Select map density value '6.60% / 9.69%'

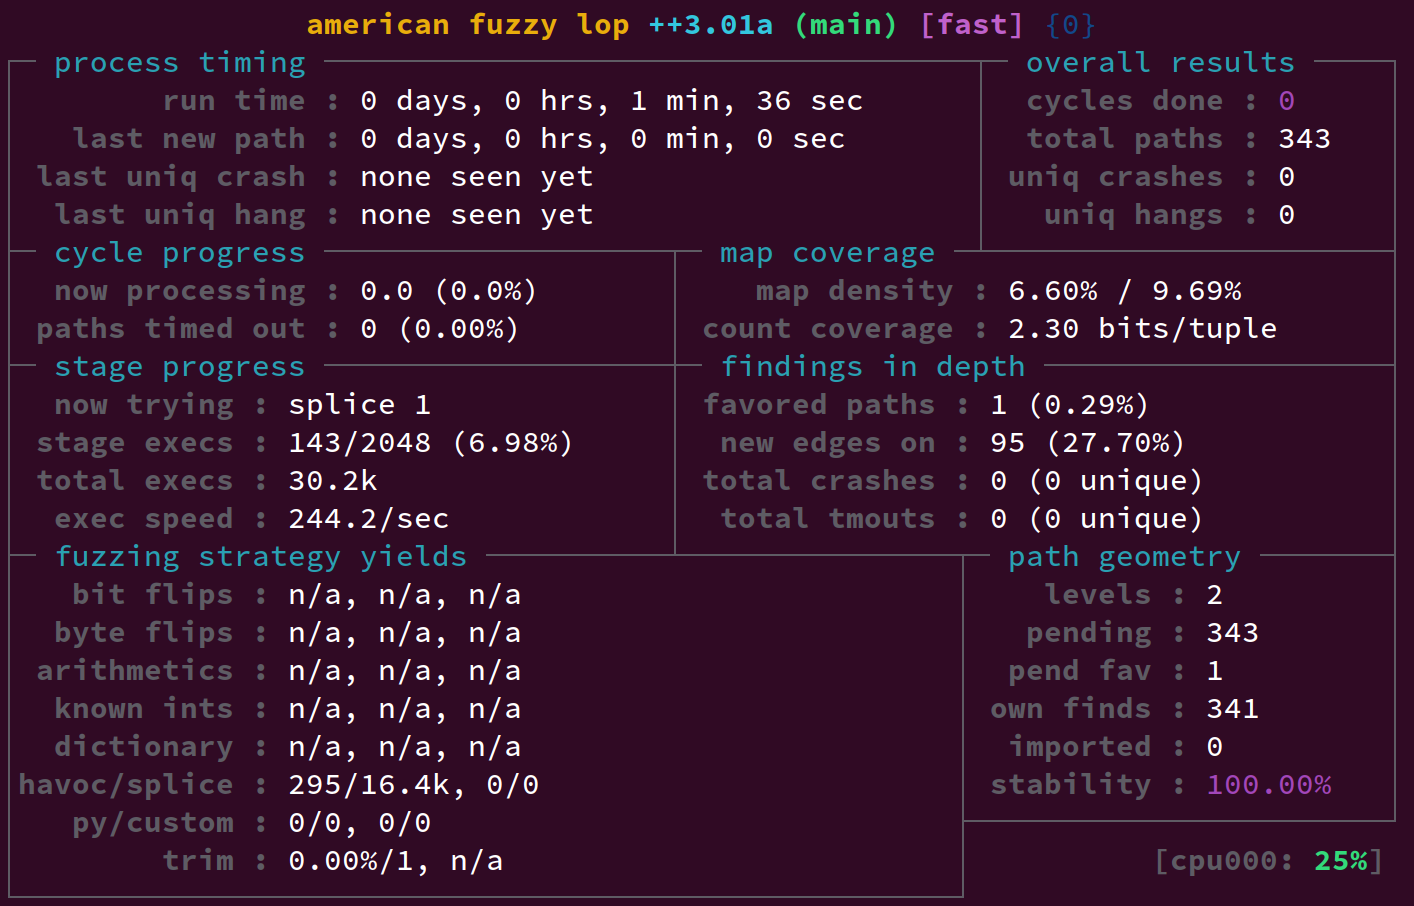coord(1125,291)
